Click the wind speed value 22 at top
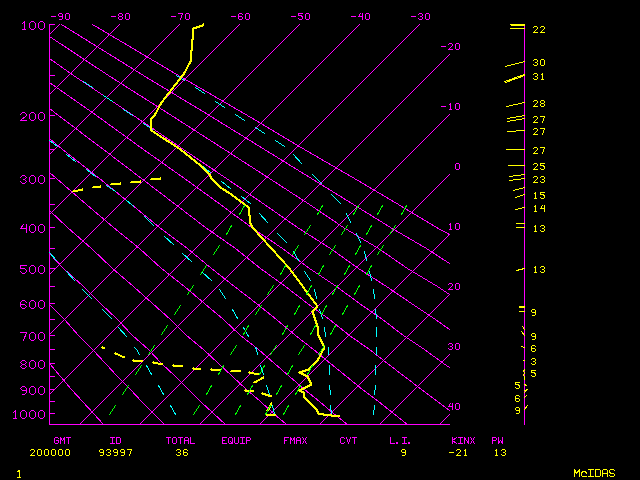Screen dimensions: 640x480 (x=538, y=30)
